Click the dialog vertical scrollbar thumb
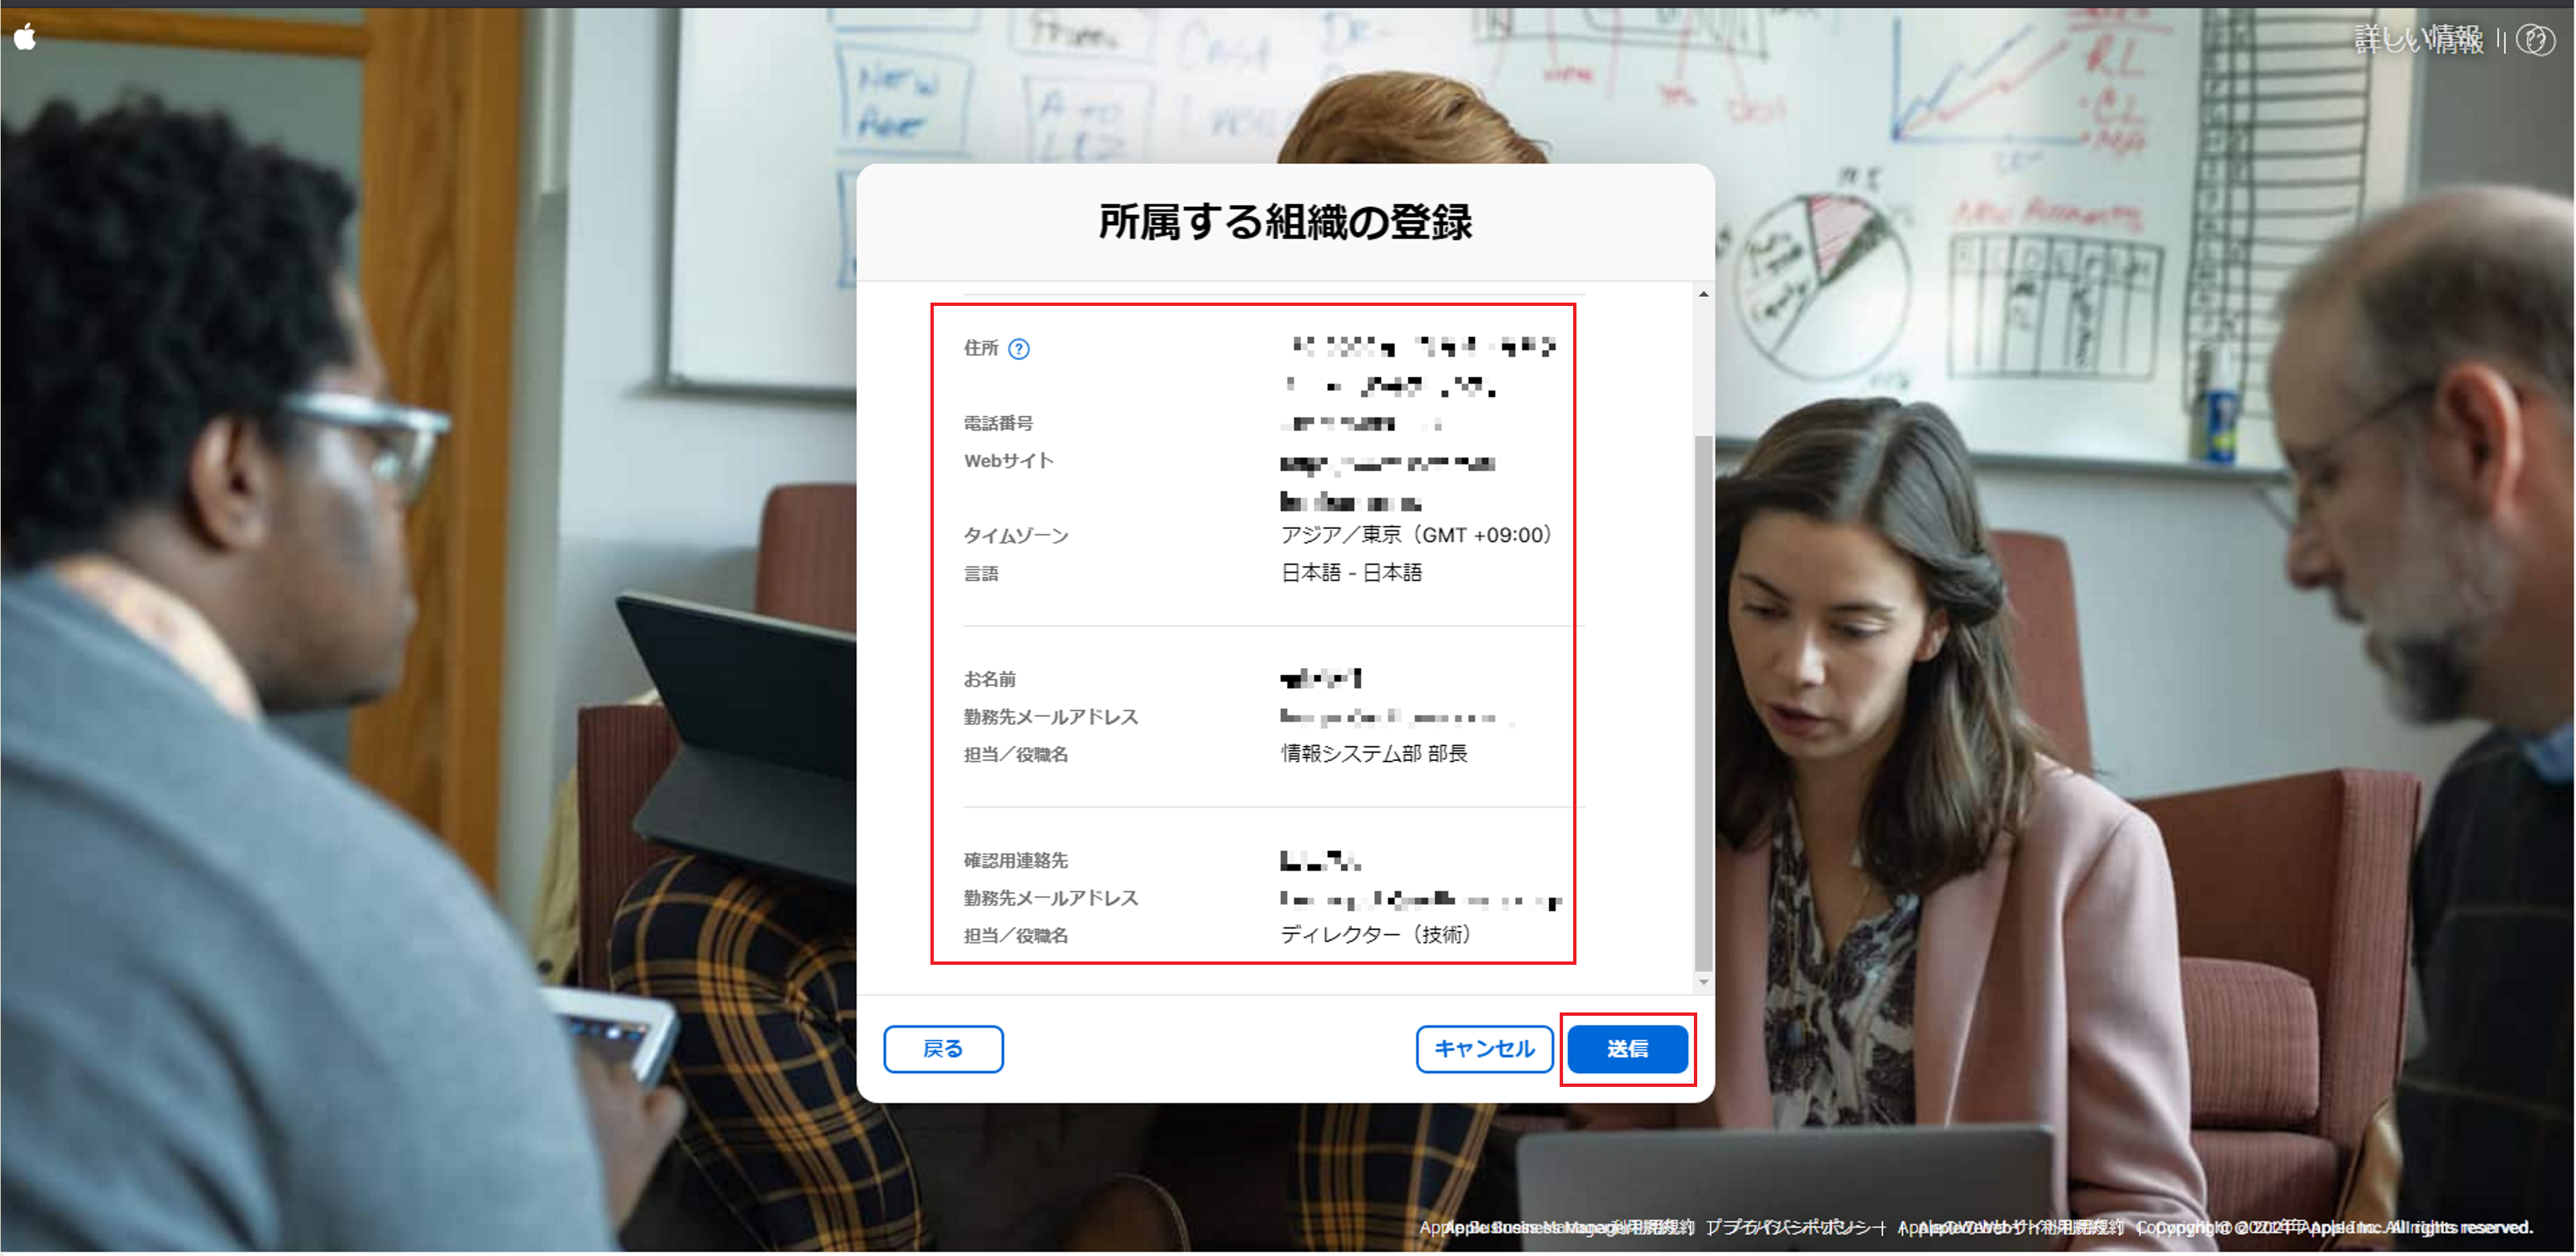Image resolution: width=2576 pixels, height=1256 pixels. (1703, 703)
